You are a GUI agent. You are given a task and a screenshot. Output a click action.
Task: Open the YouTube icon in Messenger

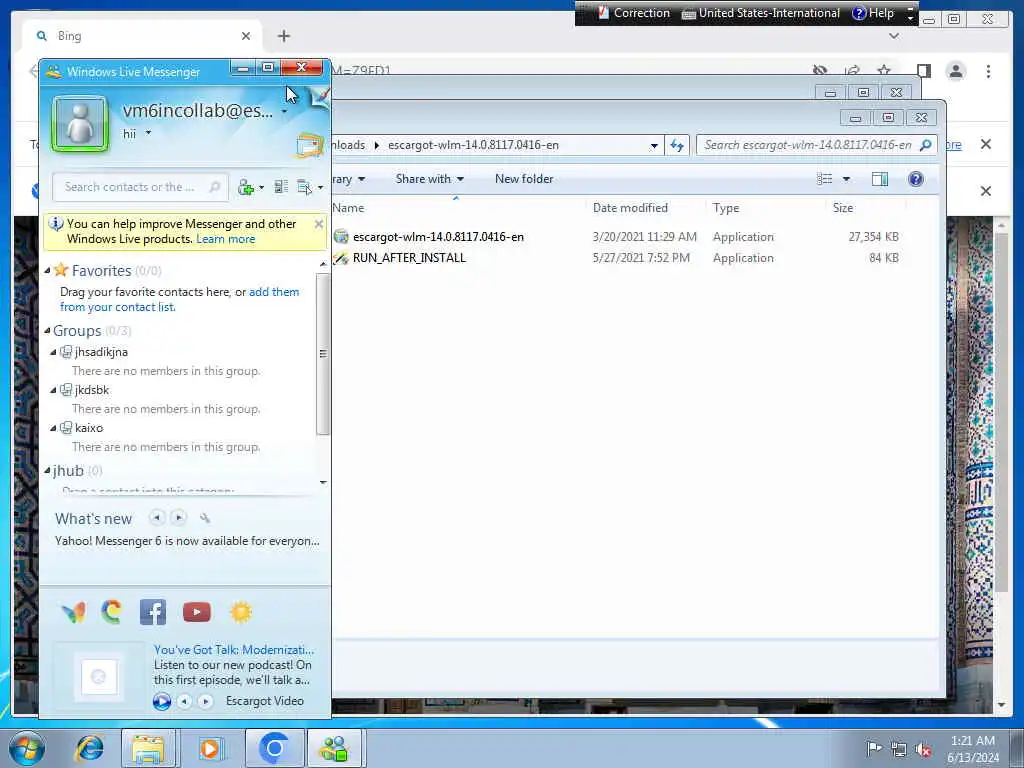pos(197,612)
